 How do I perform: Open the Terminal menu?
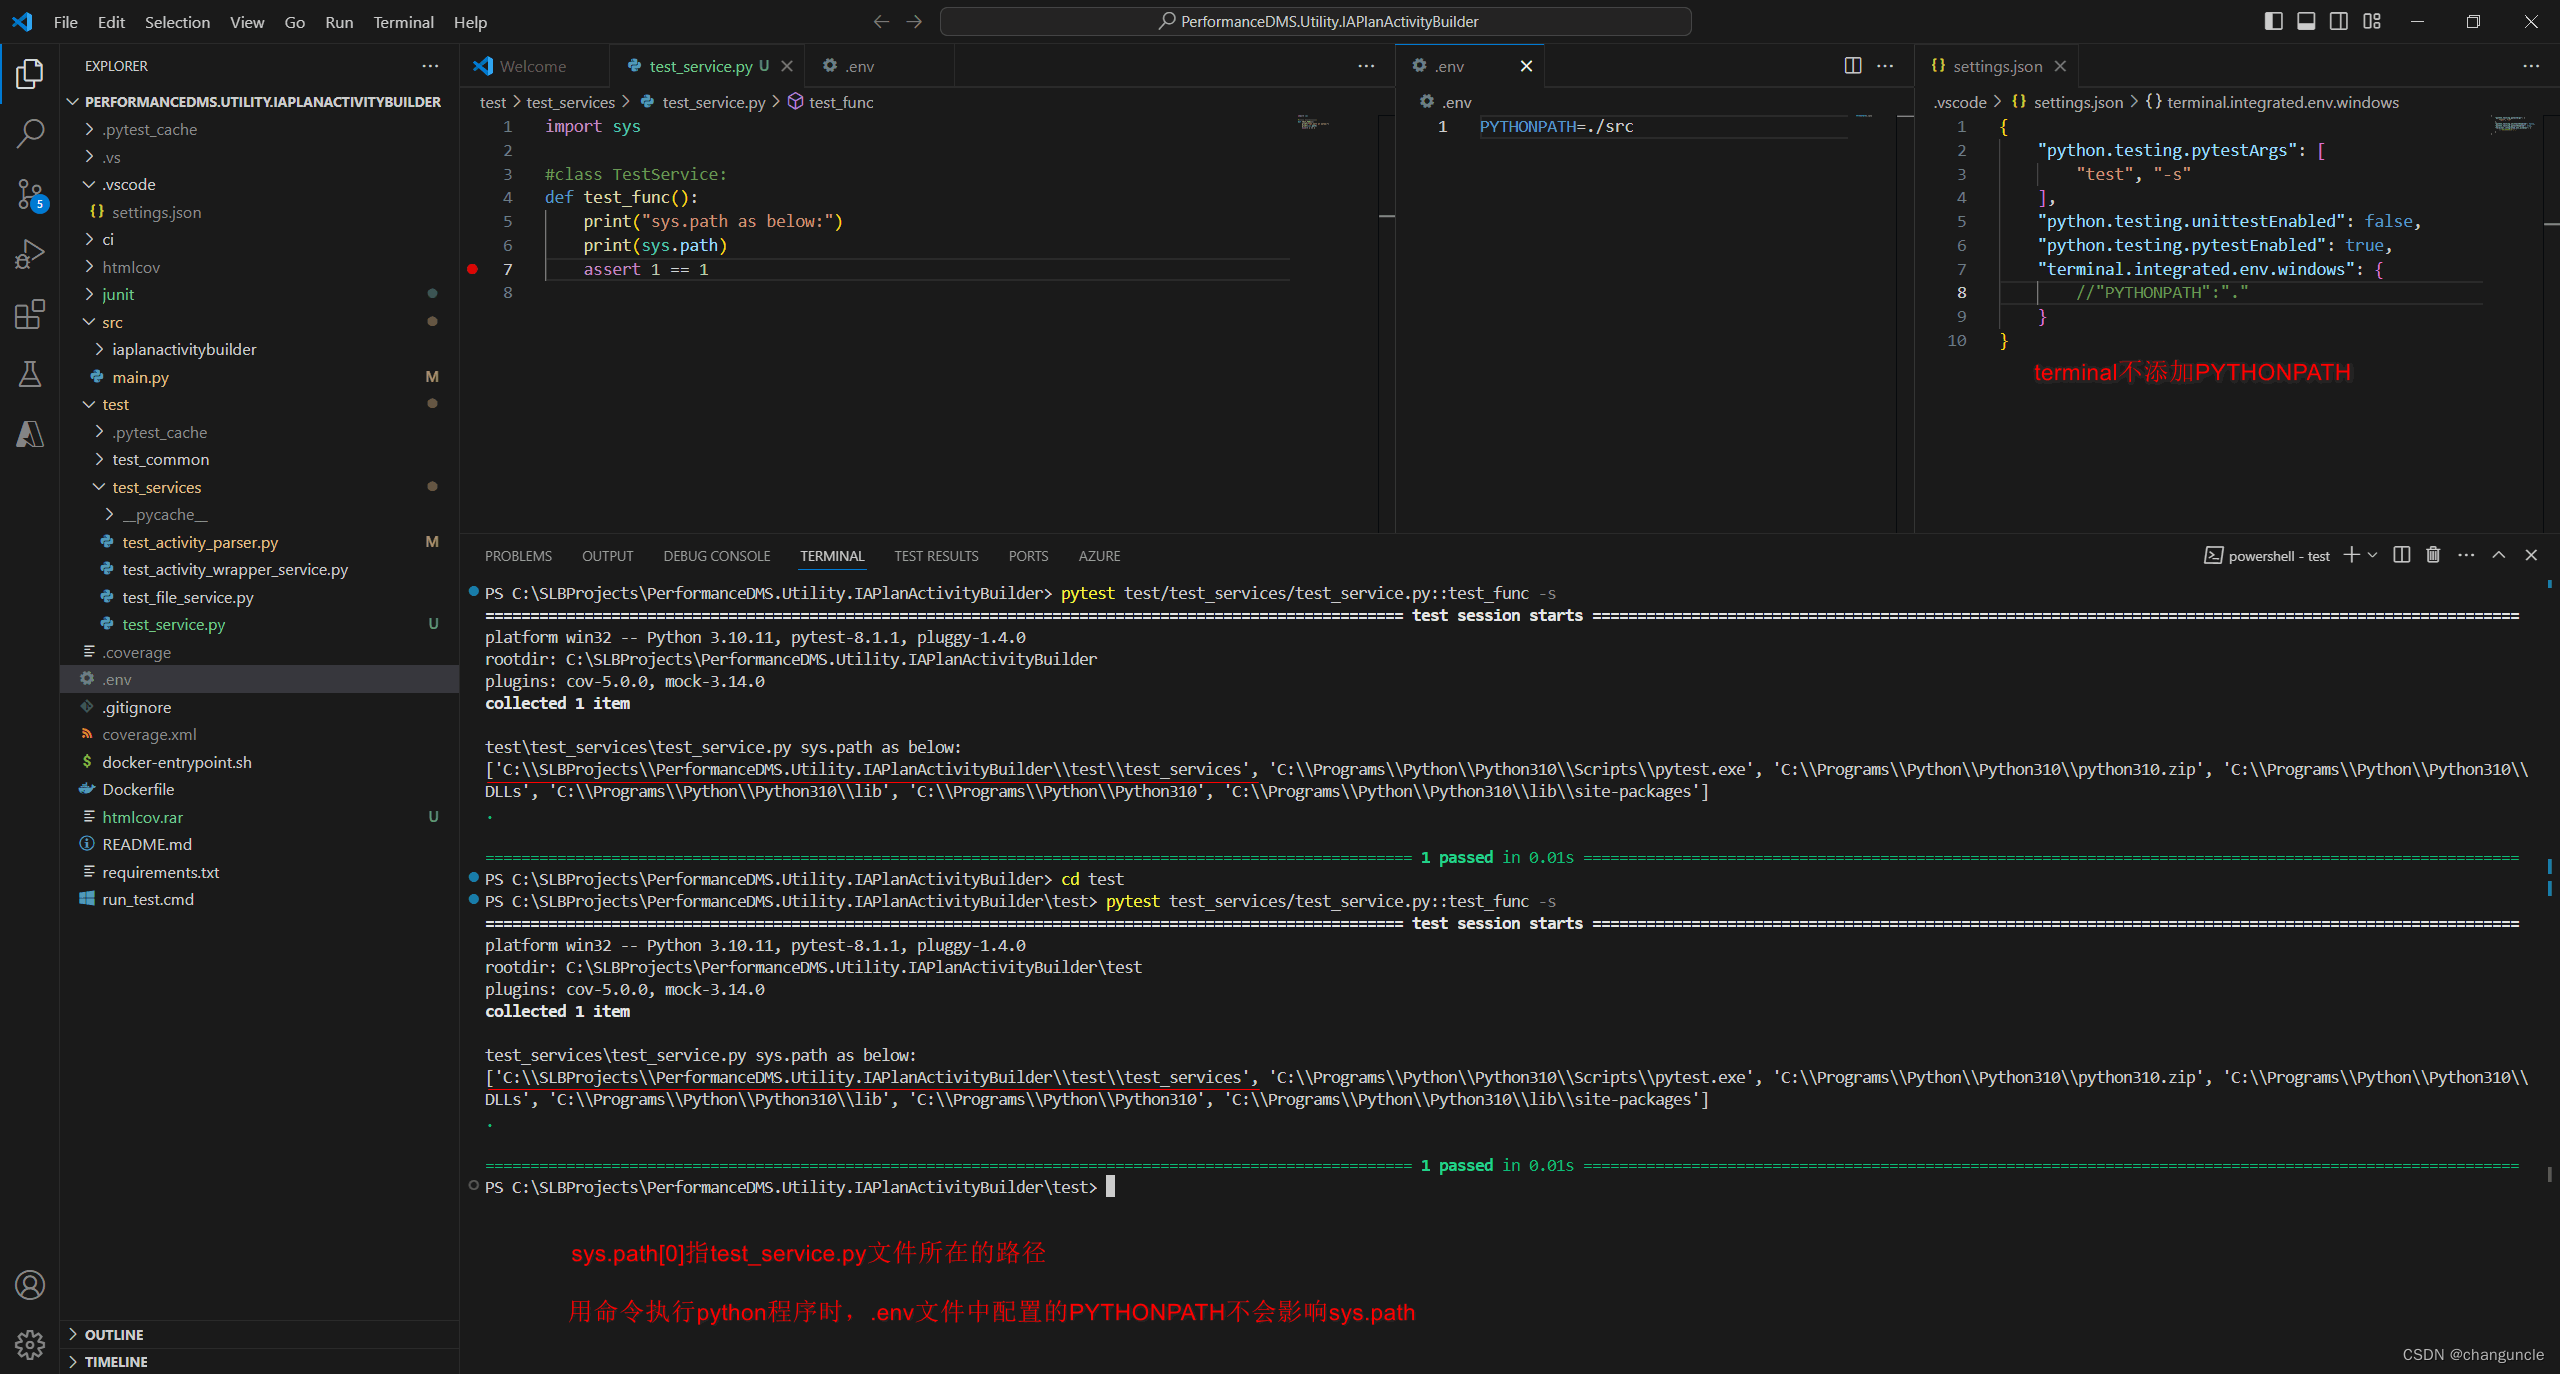coord(403,22)
